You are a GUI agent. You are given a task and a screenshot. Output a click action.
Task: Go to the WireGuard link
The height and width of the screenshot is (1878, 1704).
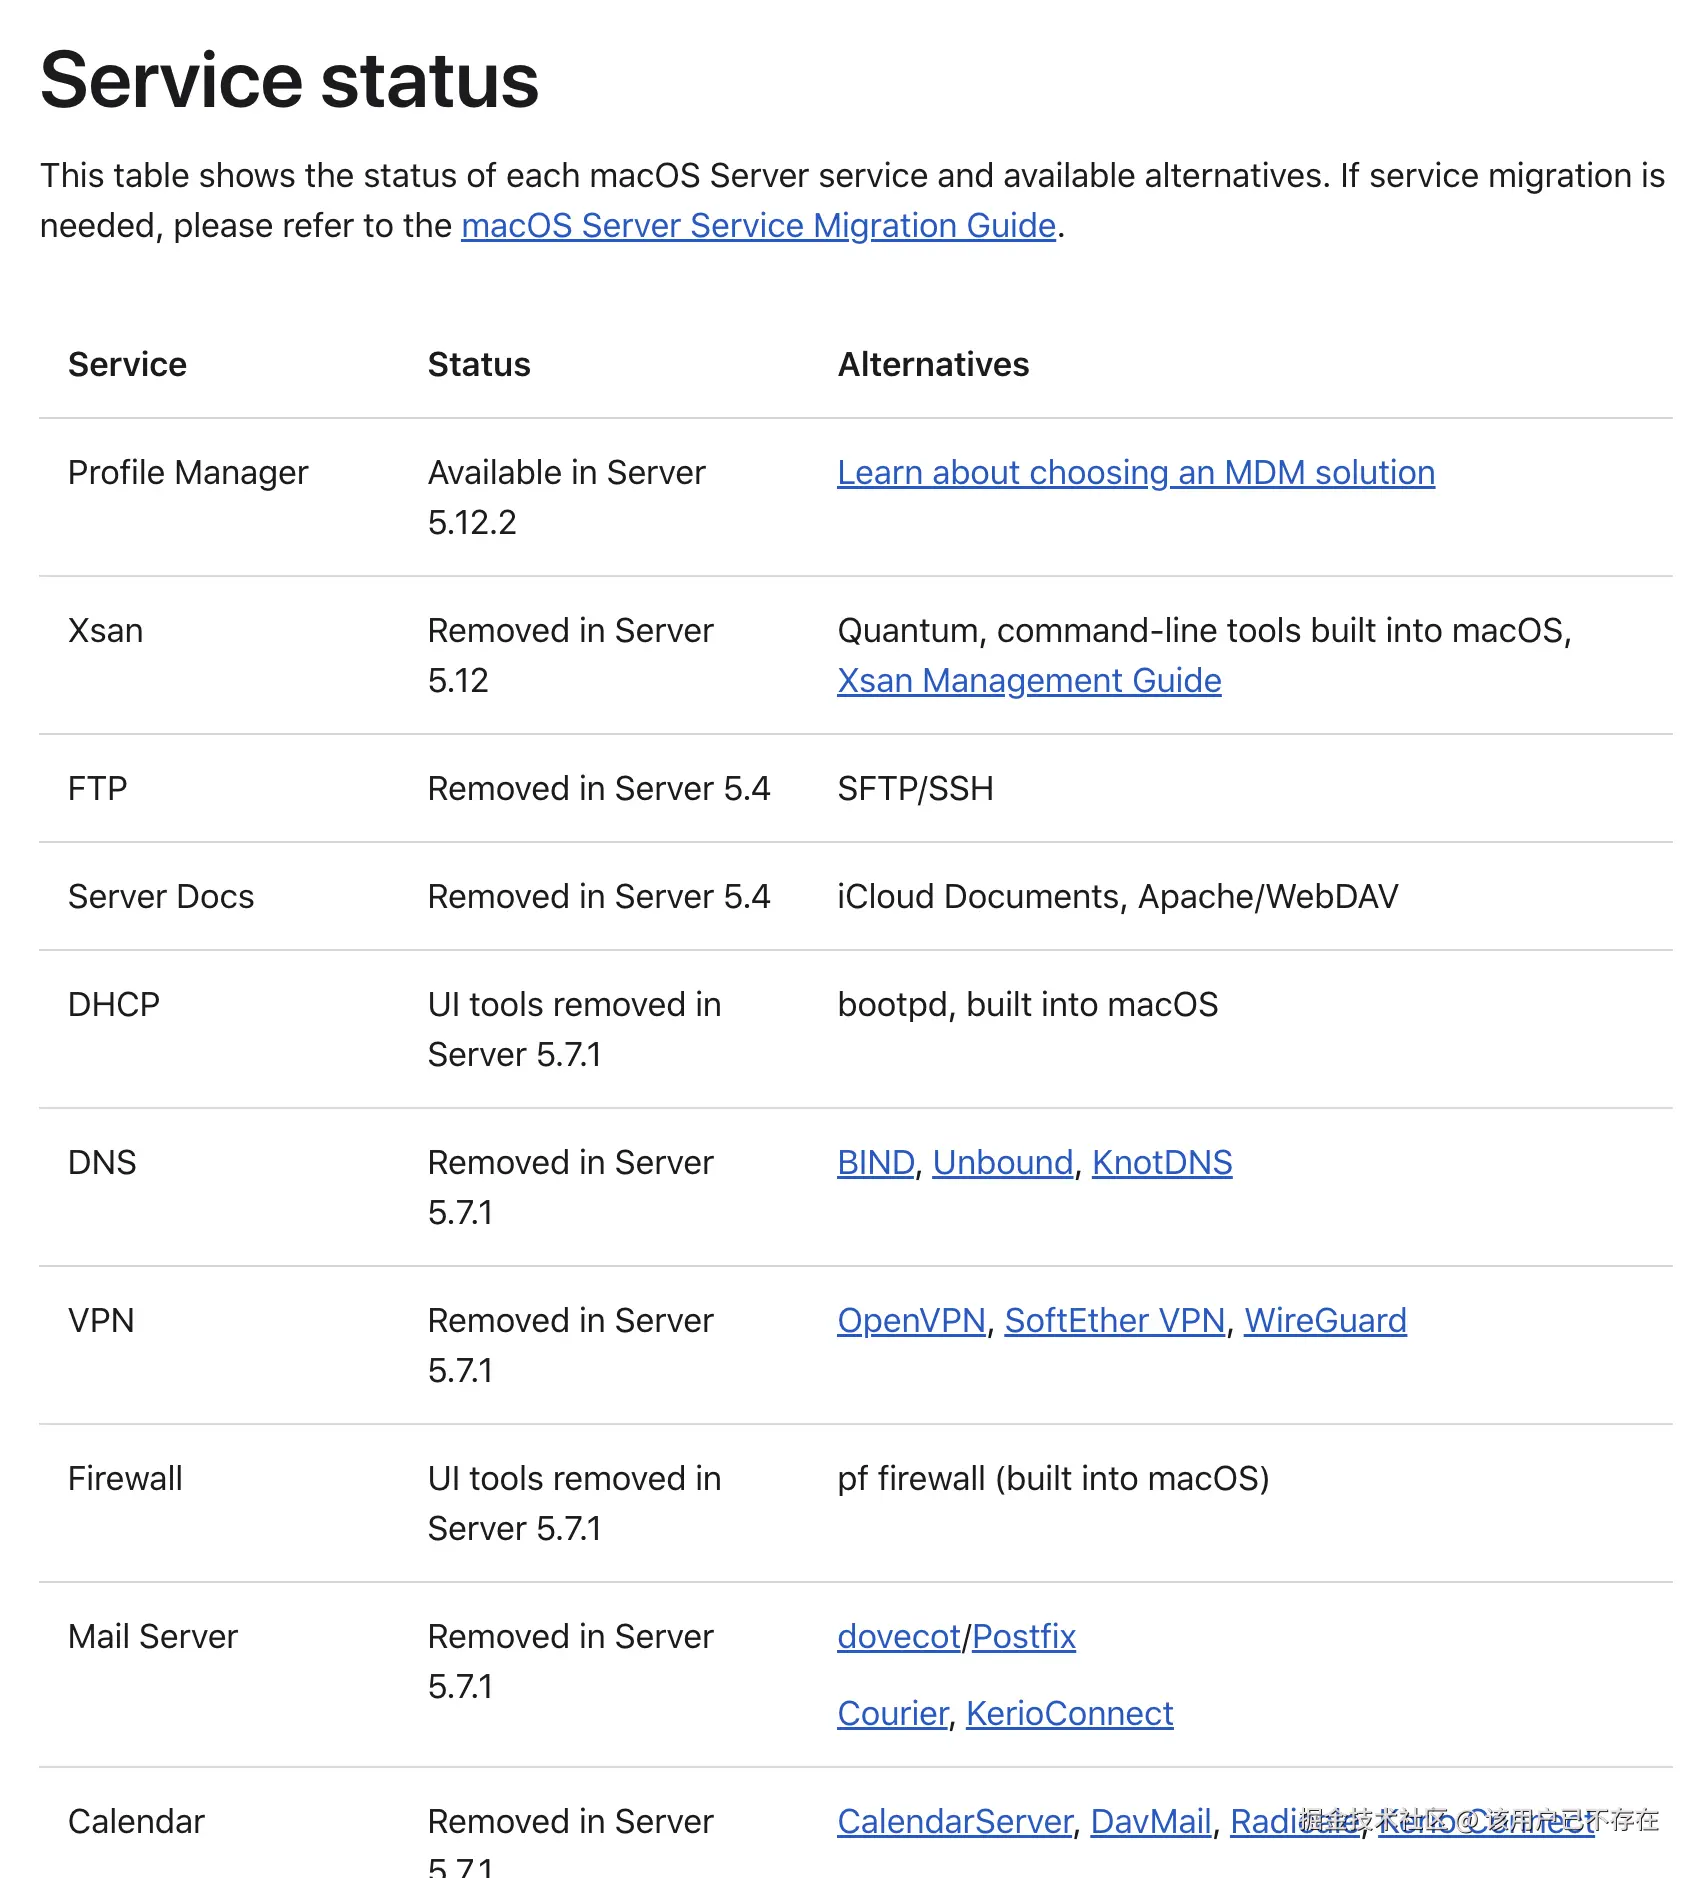click(x=1324, y=1321)
